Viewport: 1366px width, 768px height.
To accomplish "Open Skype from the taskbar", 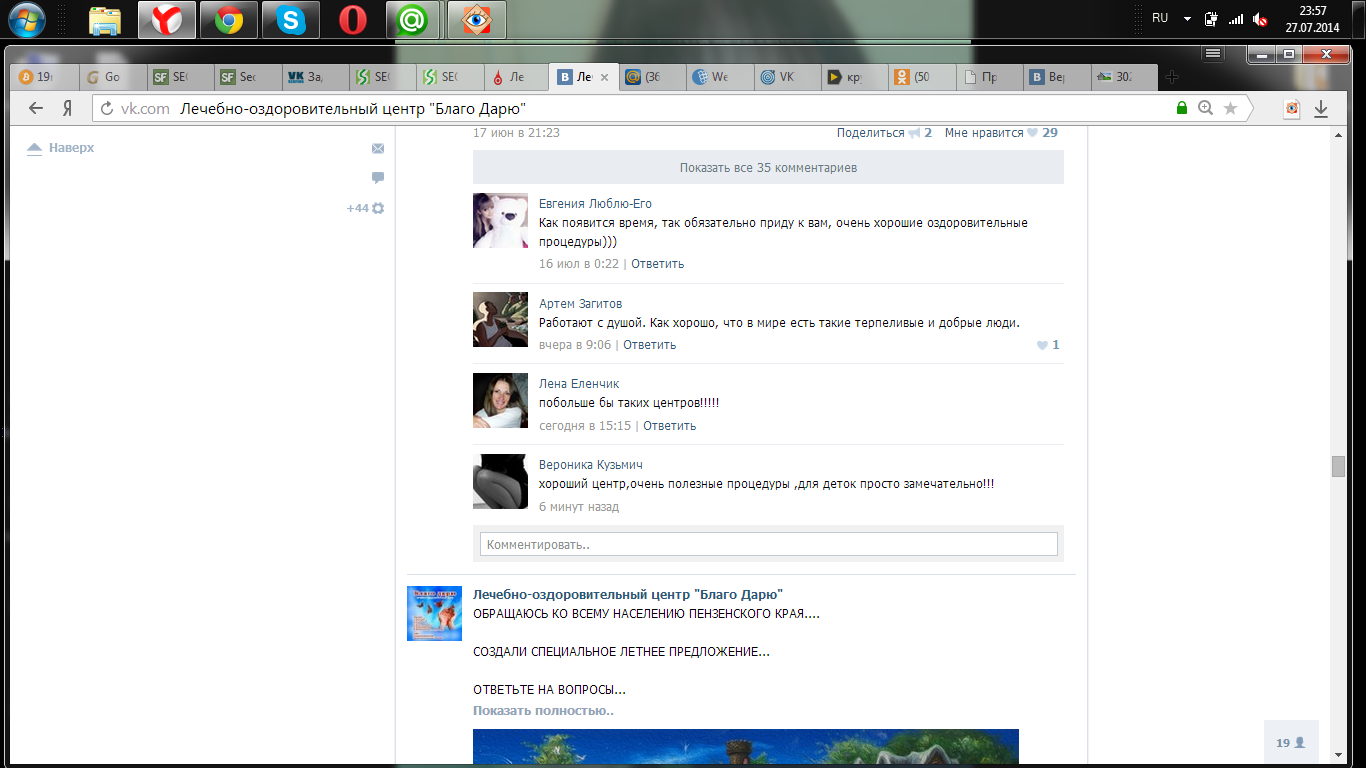I will click(291, 20).
